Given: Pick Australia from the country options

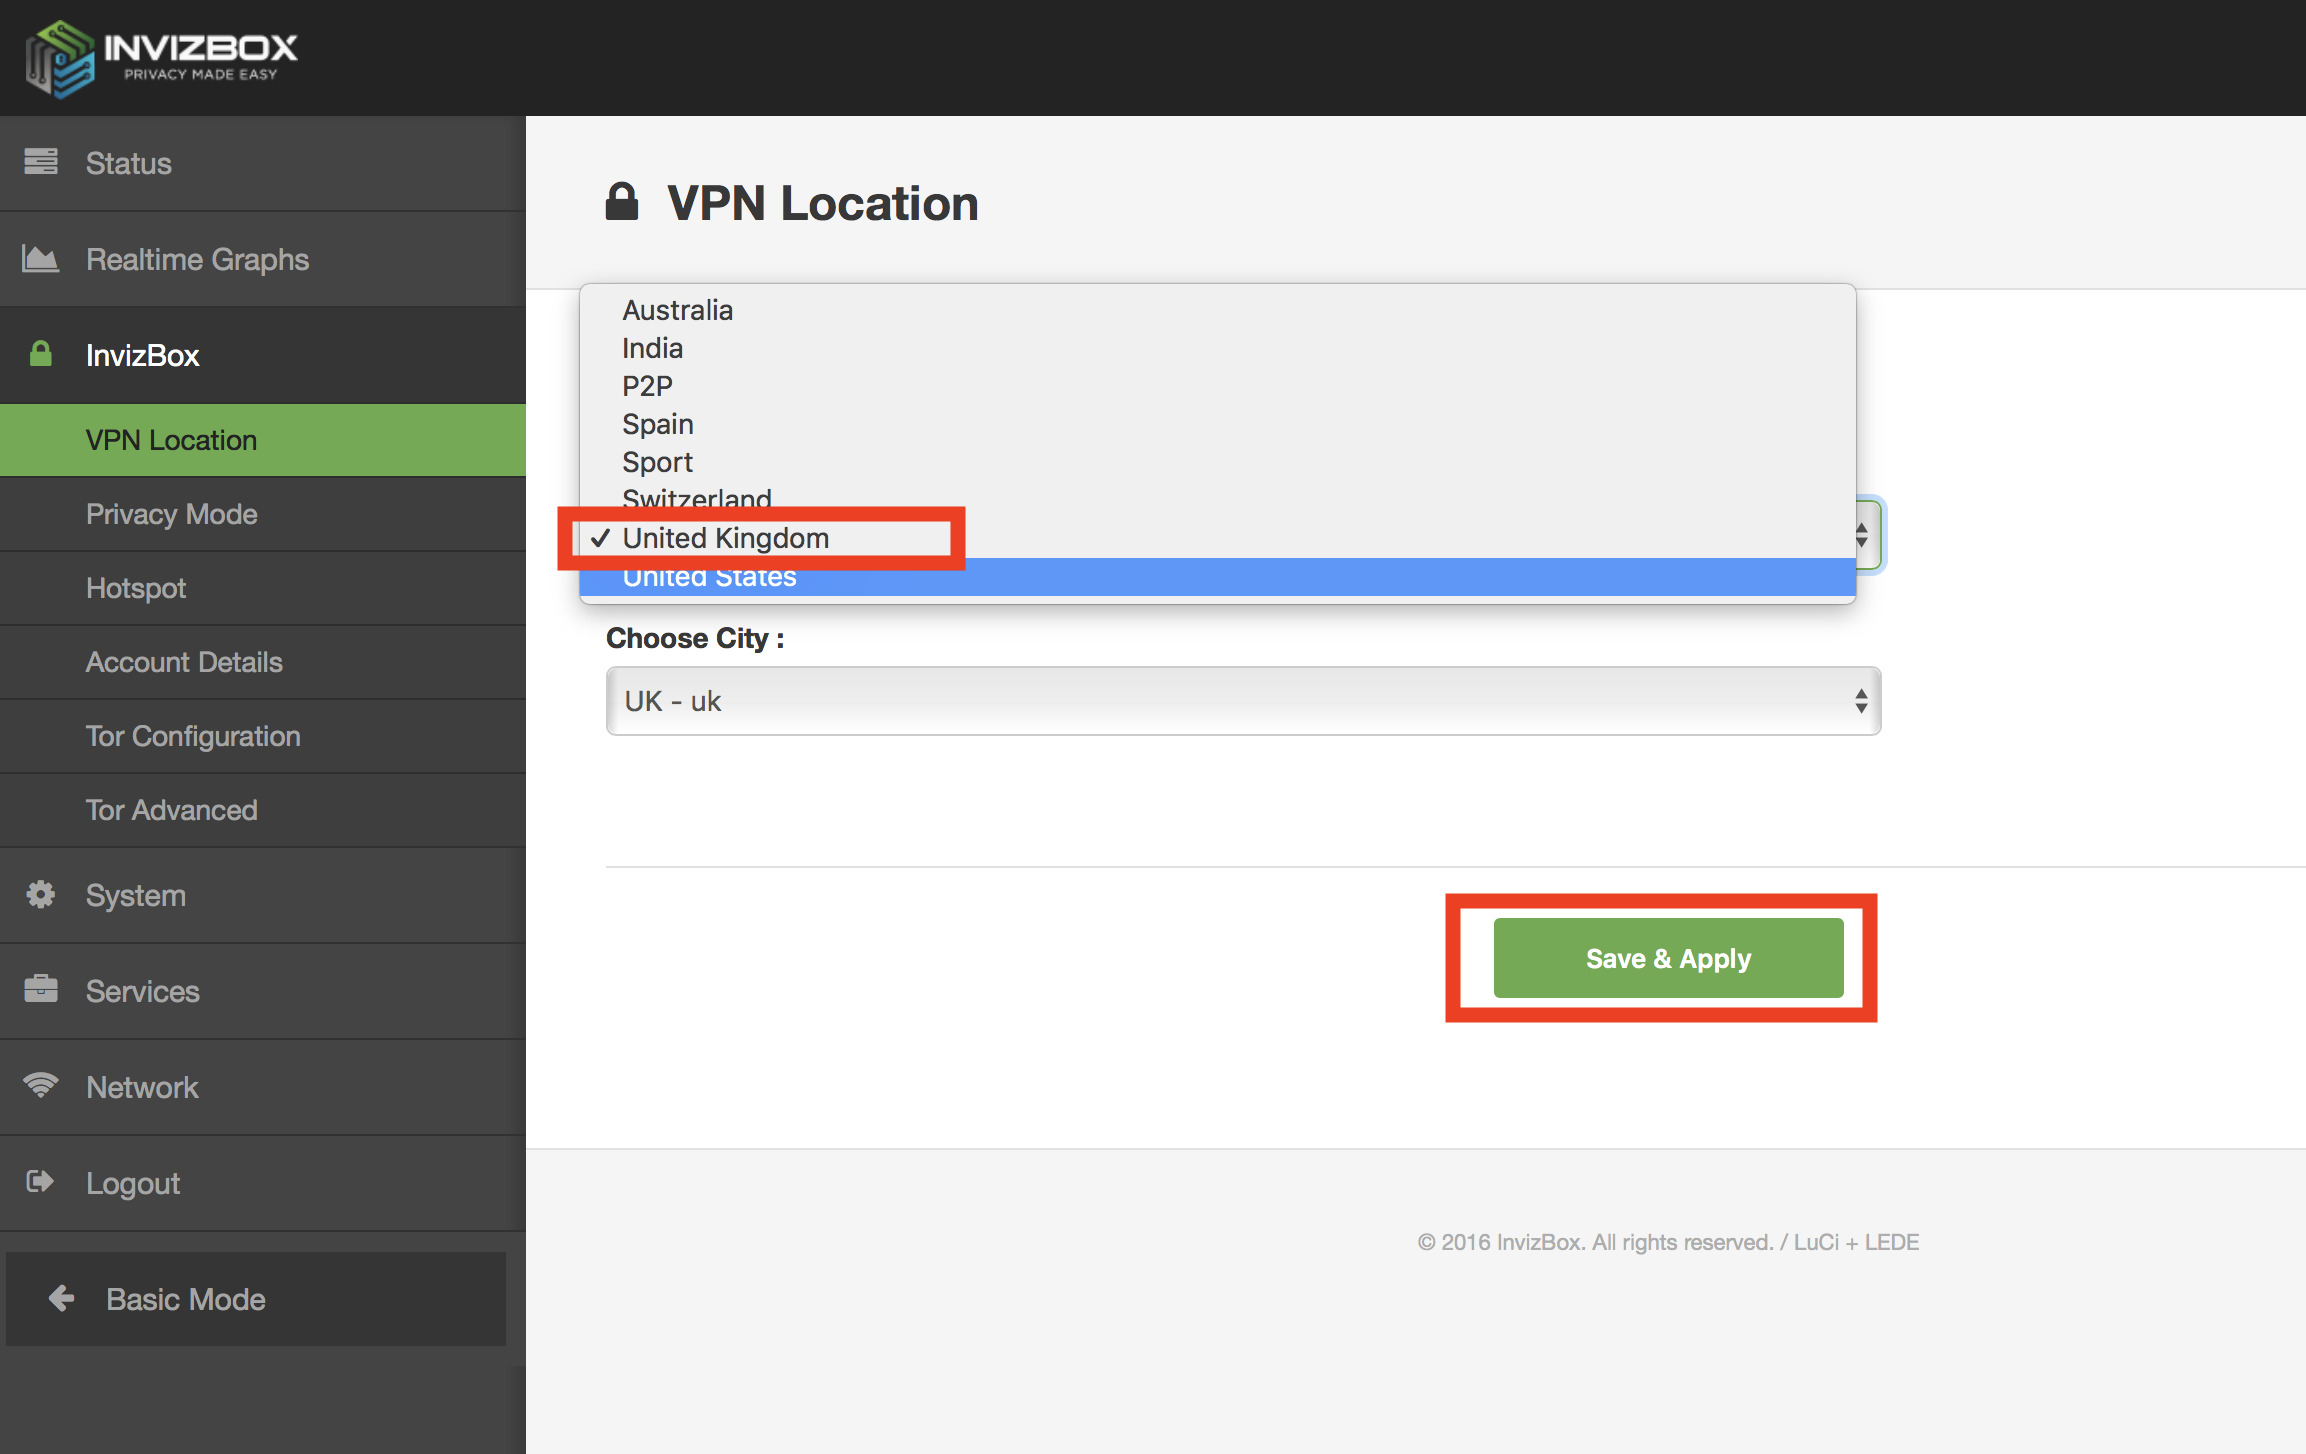Looking at the screenshot, I should click(678, 310).
